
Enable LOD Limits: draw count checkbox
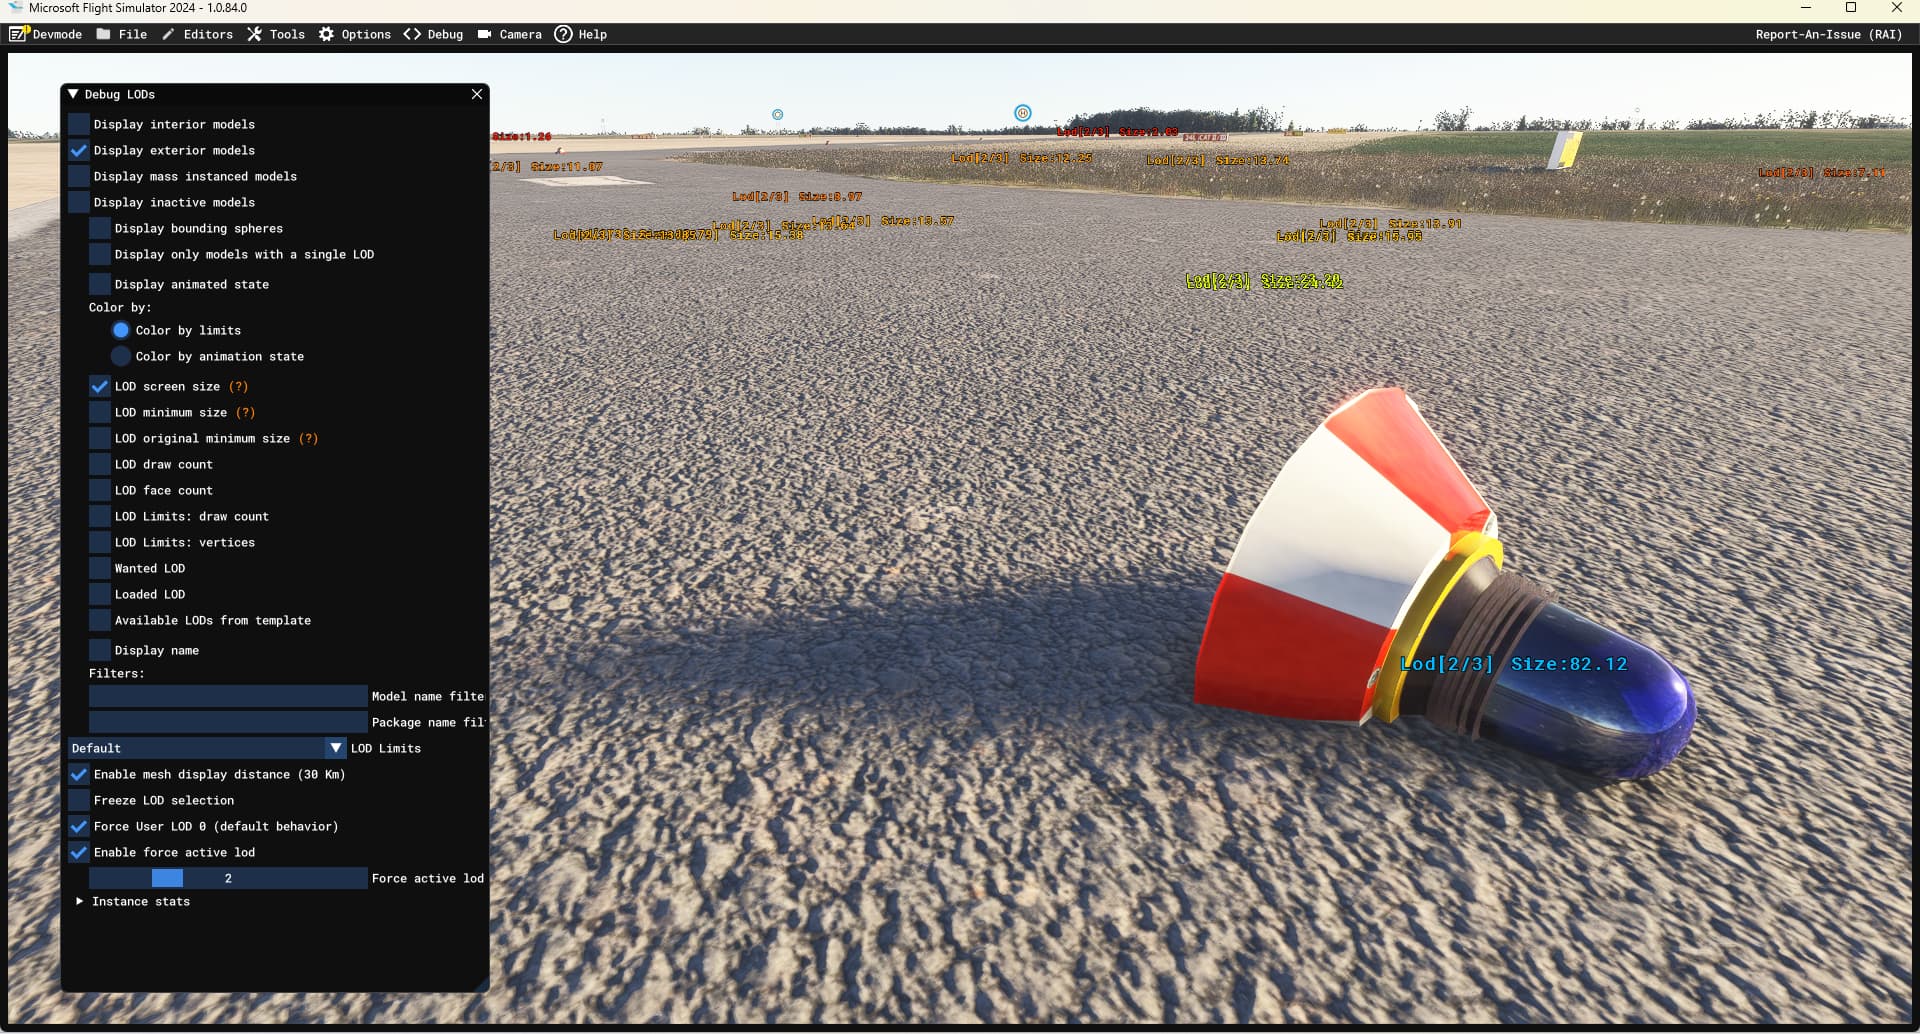pos(100,516)
